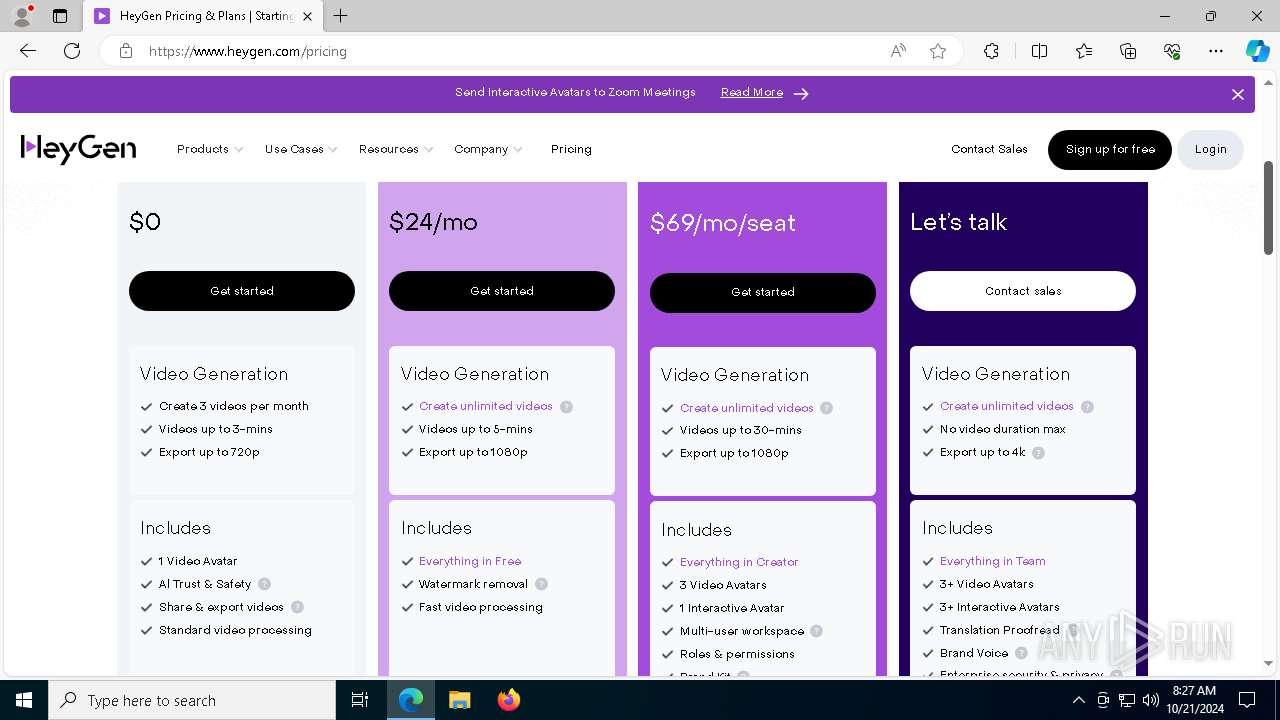Open File Explorer from taskbar
This screenshot has width=1280, height=720.
click(459, 700)
